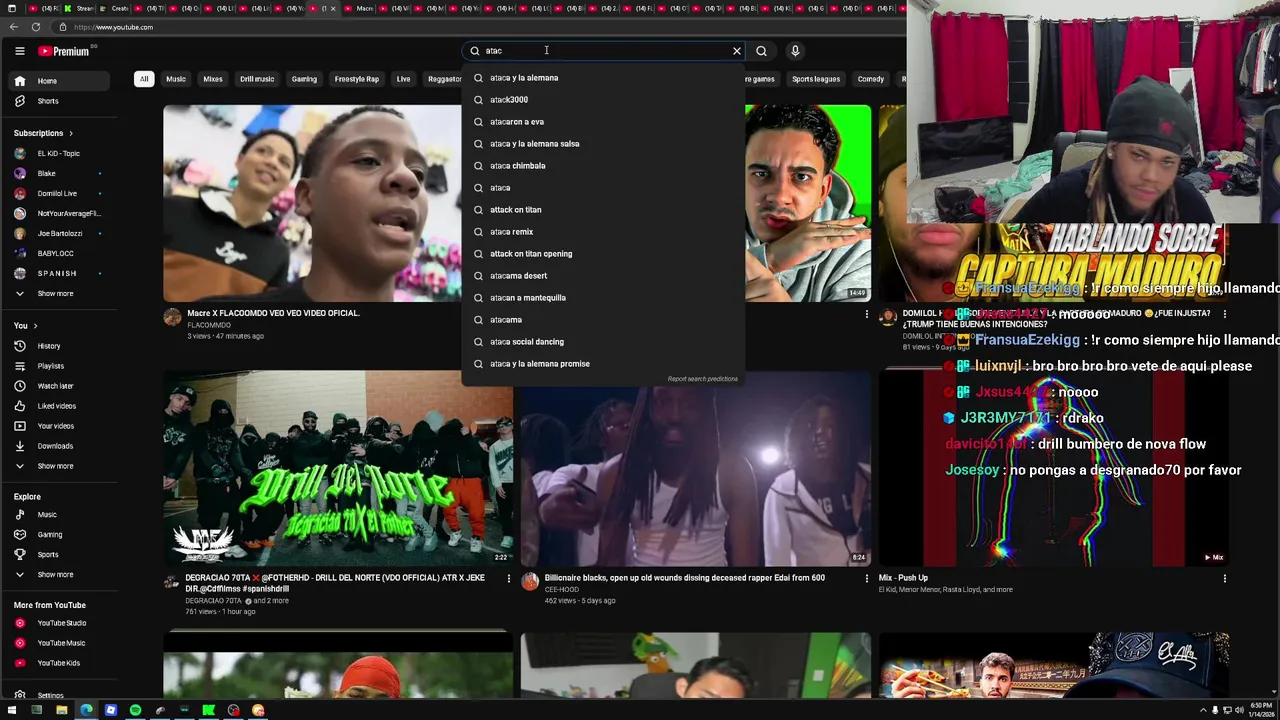
Task: Open Sports under Explore
Action: coord(59,555)
